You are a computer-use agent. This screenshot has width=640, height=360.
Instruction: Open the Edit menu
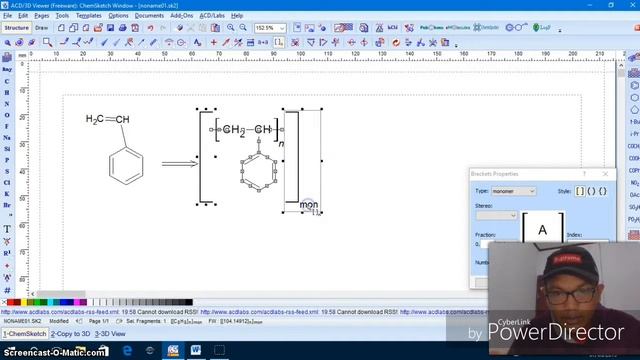pyautogui.click(x=23, y=16)
